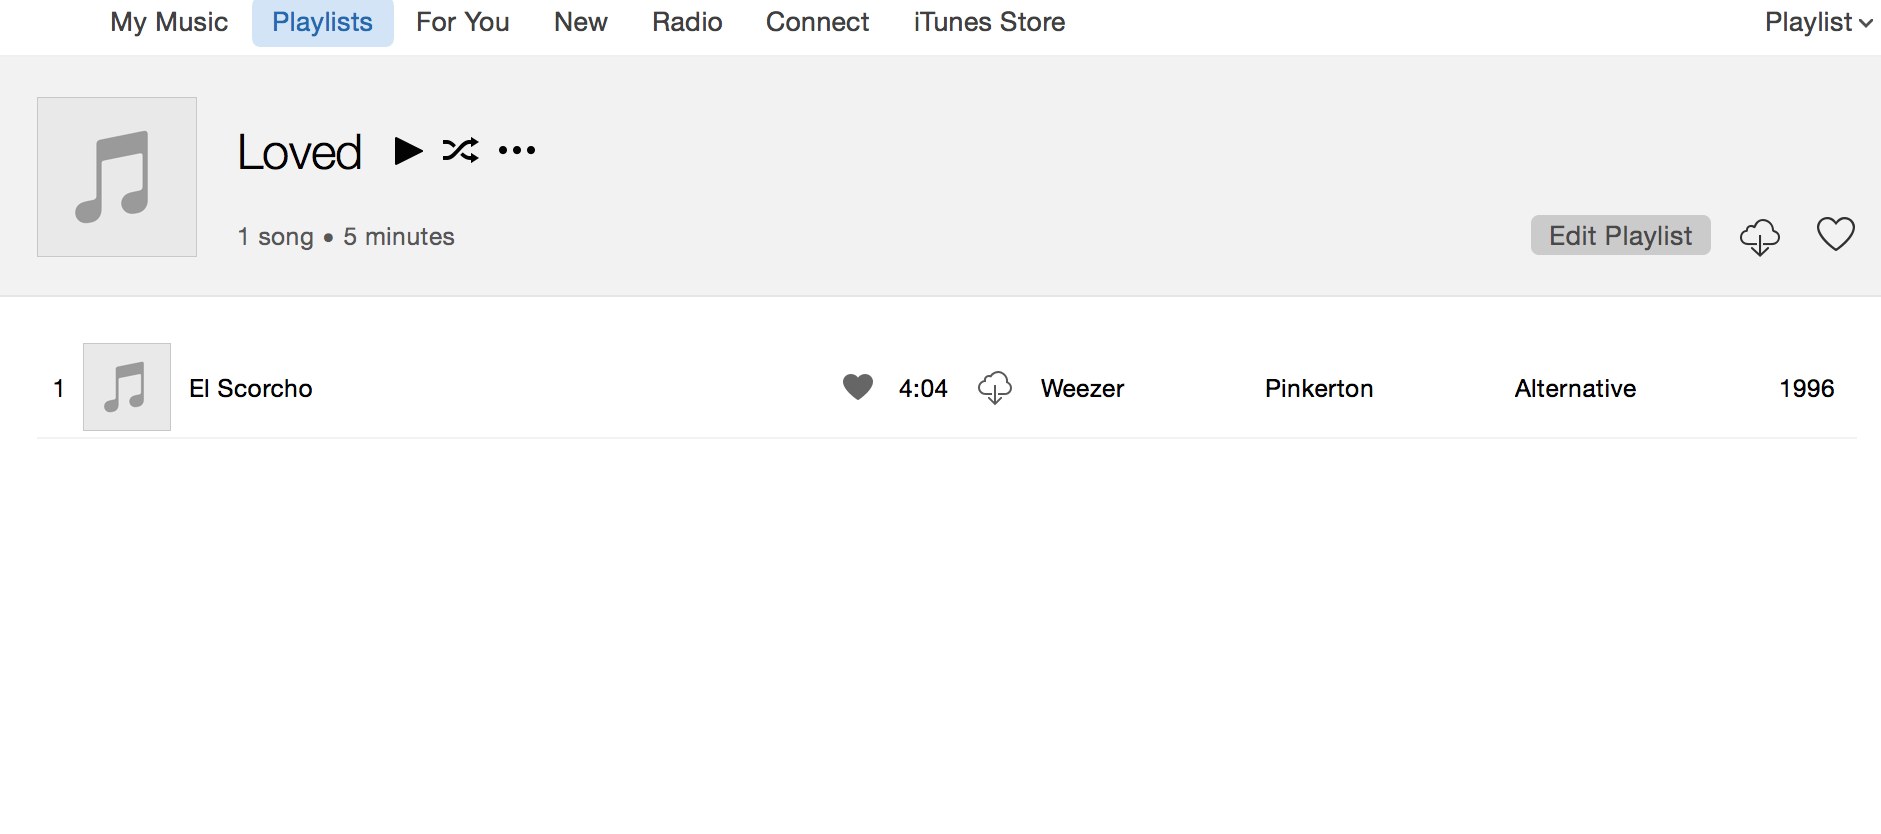Open the three-dot more options menu

[517, 151]
